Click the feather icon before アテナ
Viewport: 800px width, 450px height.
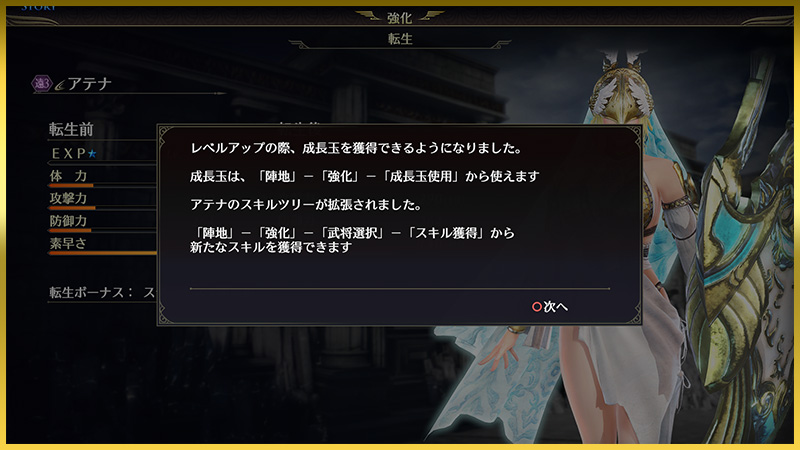tap(59, 85)
